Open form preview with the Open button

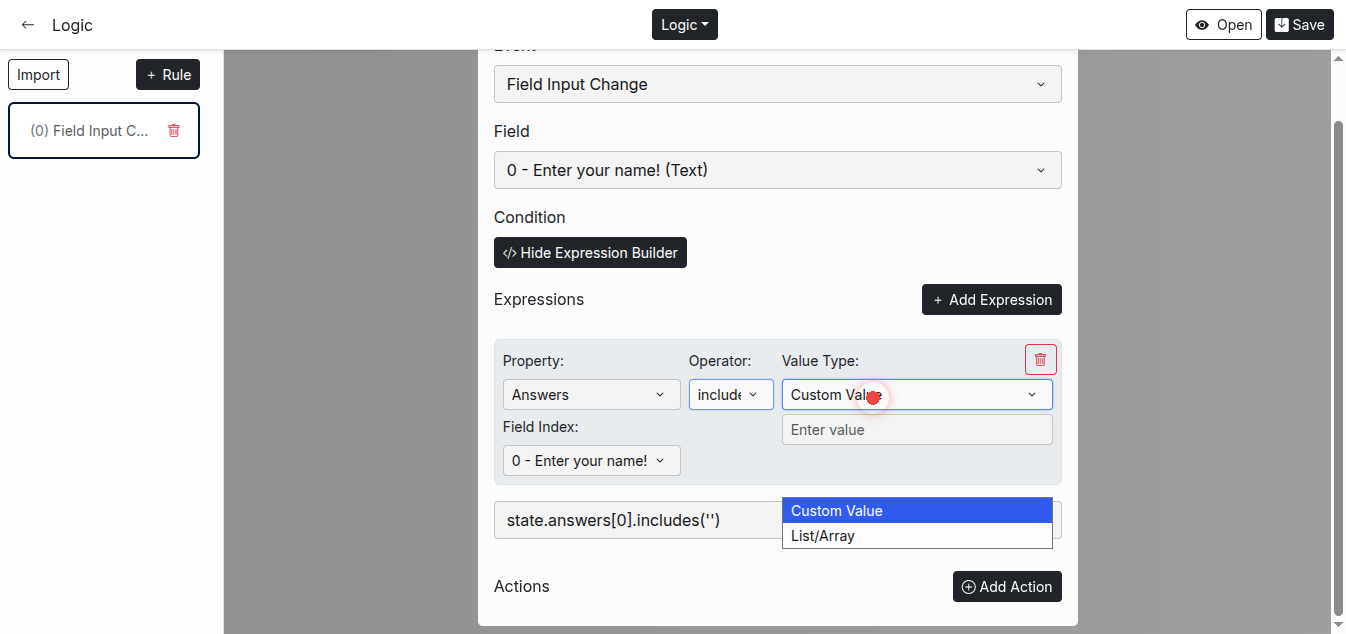(x=1223, y=25)
